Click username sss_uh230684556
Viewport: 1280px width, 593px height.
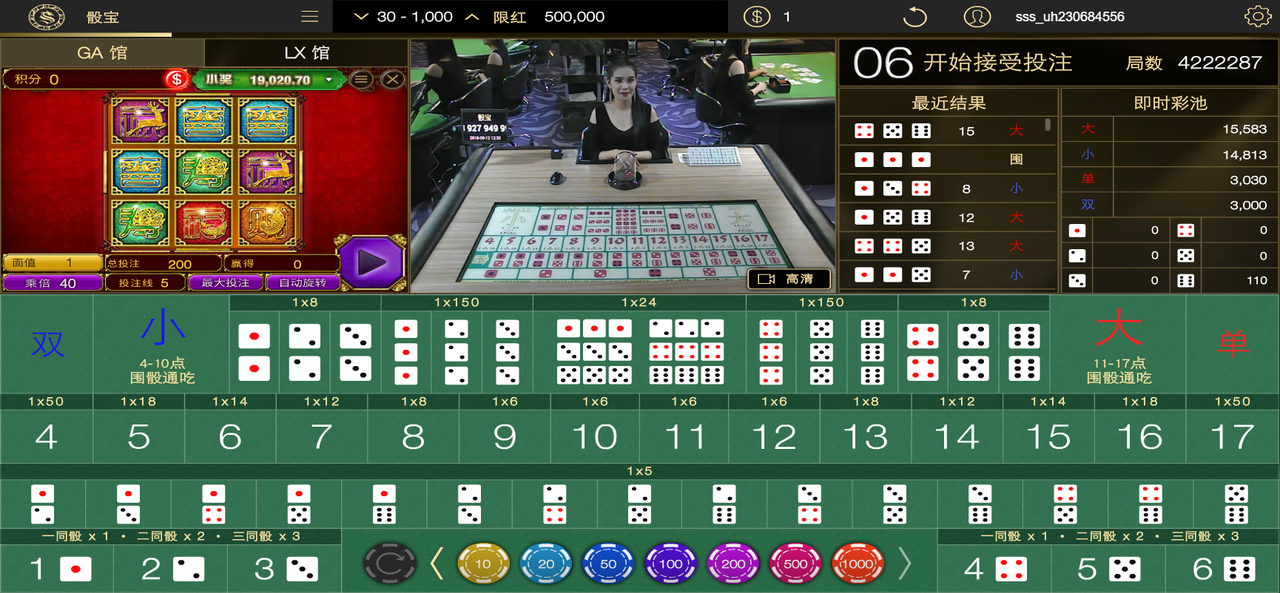(x=1069, y=17)
